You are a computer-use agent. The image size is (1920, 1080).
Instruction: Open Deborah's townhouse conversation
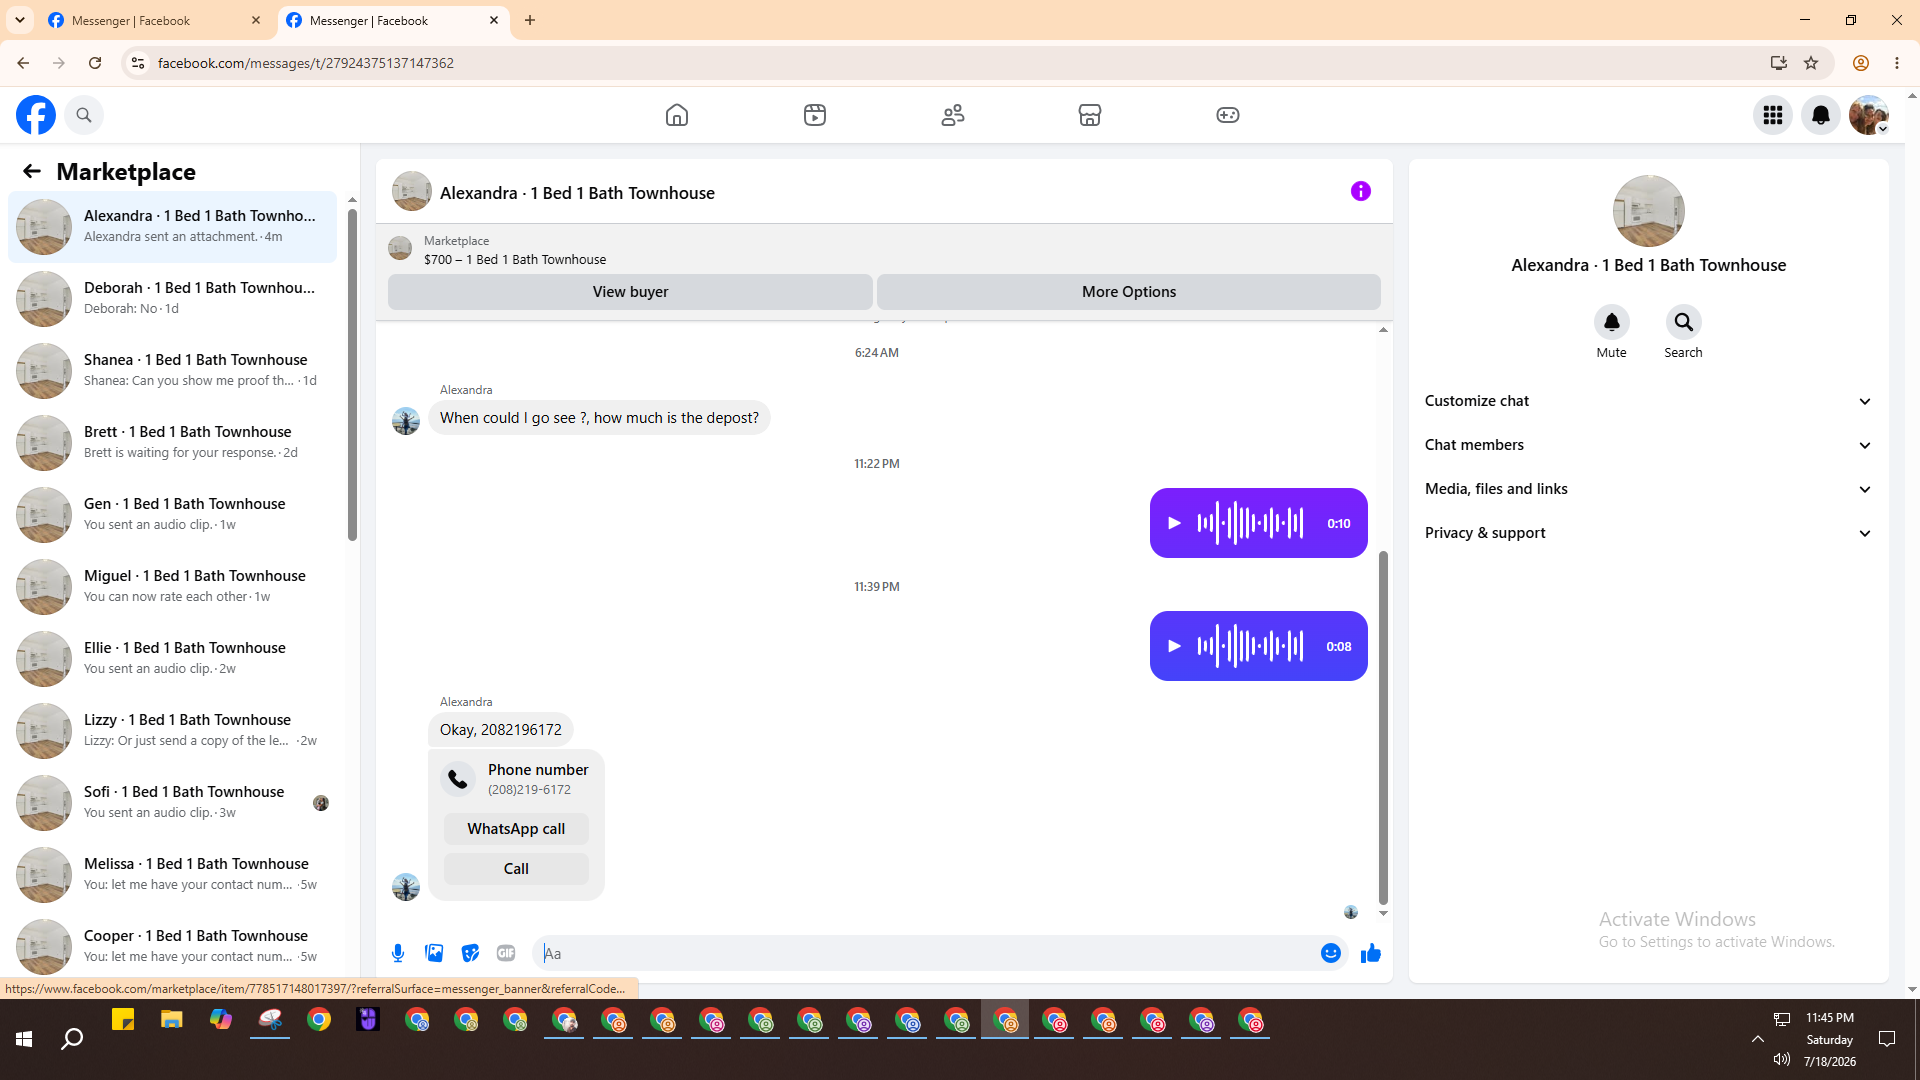172,298
